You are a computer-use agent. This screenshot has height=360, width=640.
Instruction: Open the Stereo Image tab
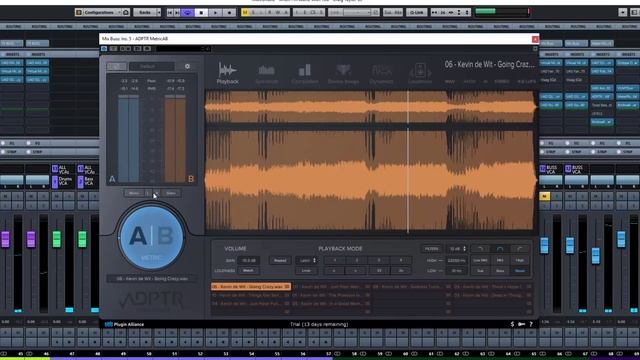click(x=343, y=74)
